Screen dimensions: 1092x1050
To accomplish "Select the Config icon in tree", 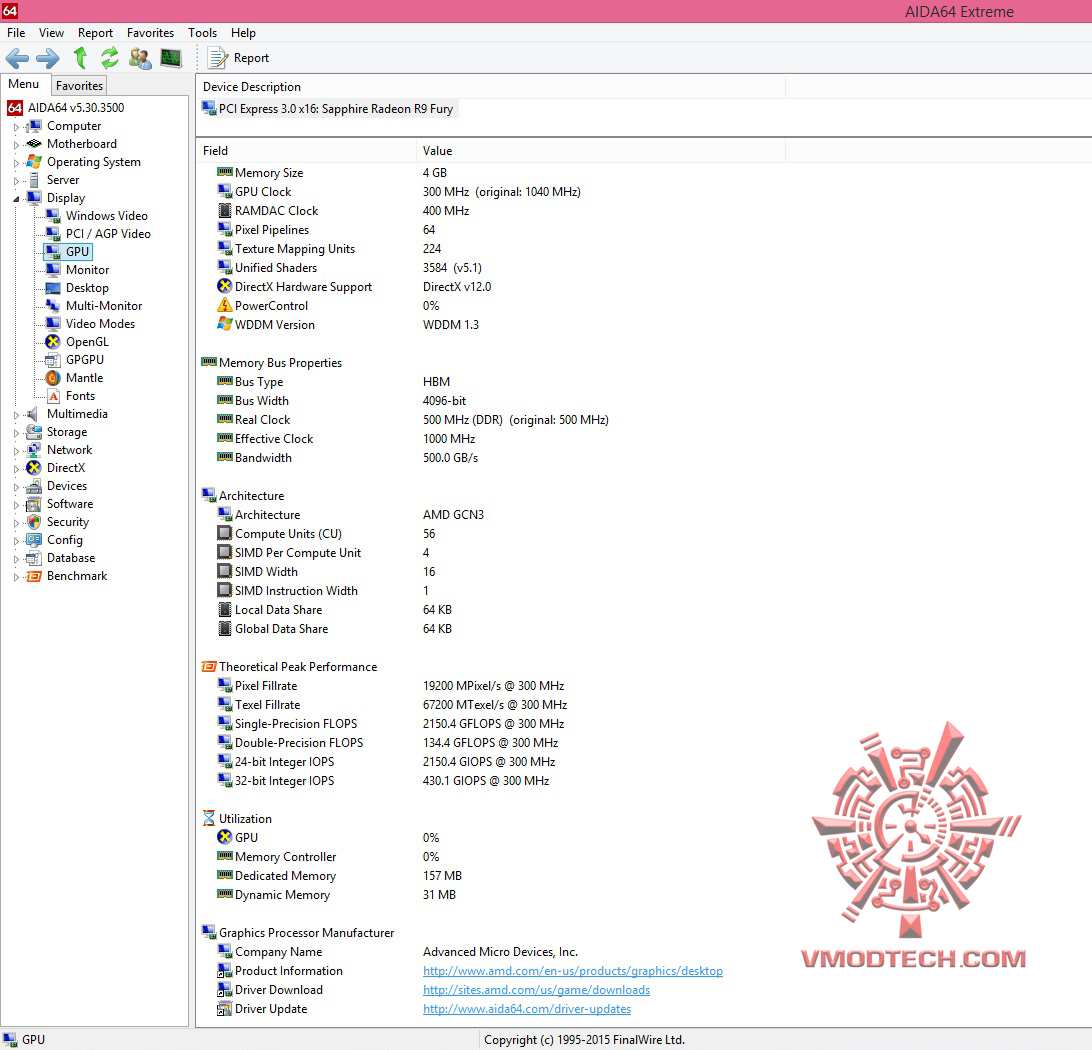I will tap(34, 540).
